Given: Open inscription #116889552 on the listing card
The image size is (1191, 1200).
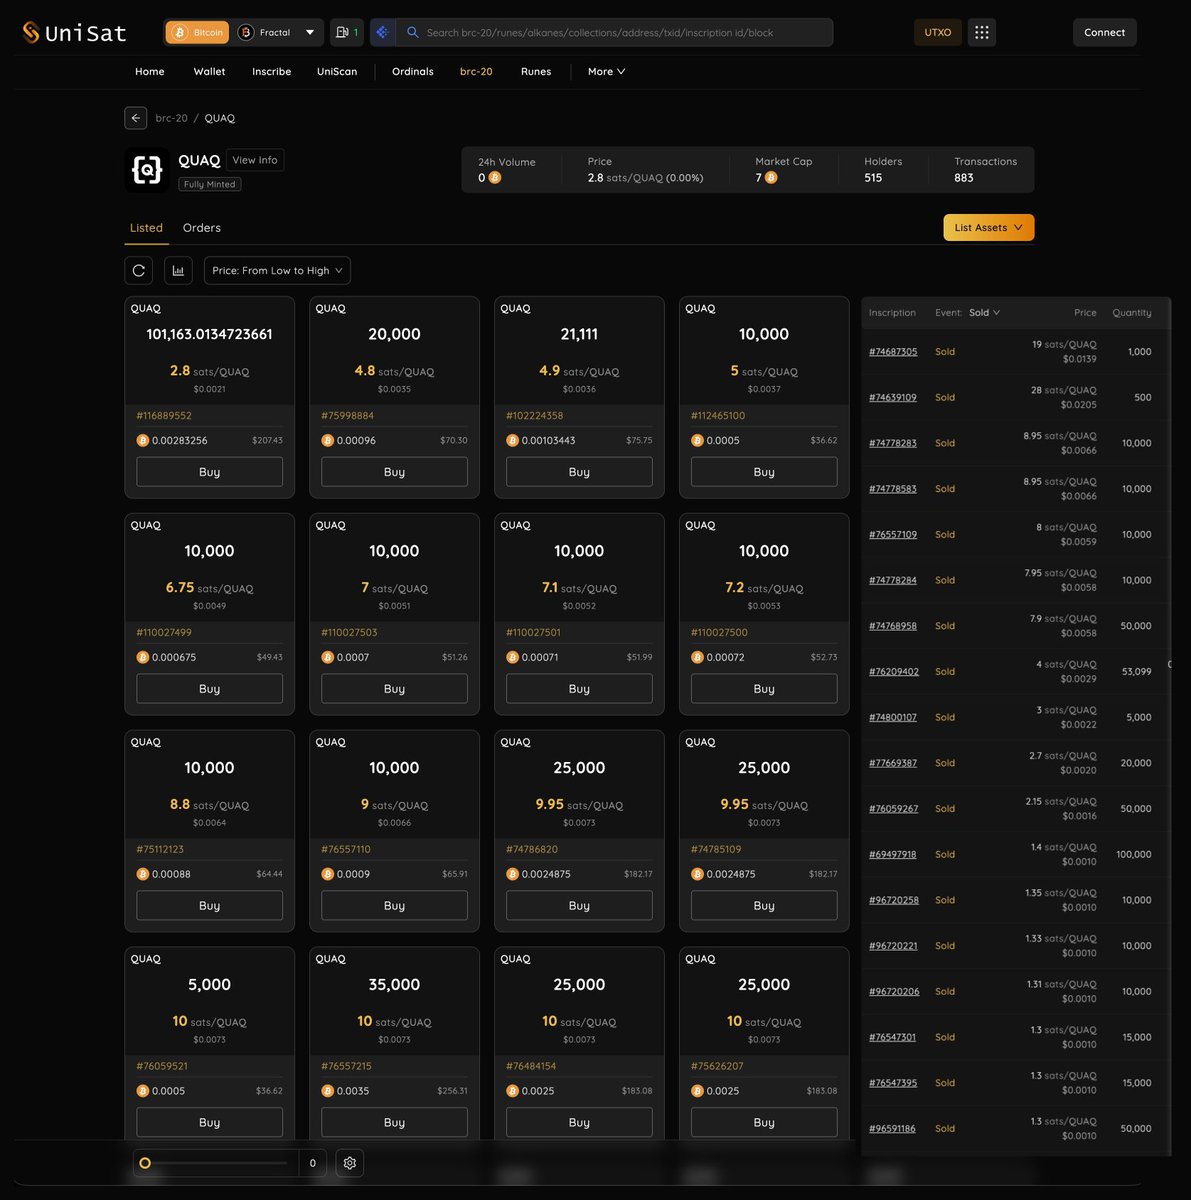Looking at the screenshot, I should point(164,416).
